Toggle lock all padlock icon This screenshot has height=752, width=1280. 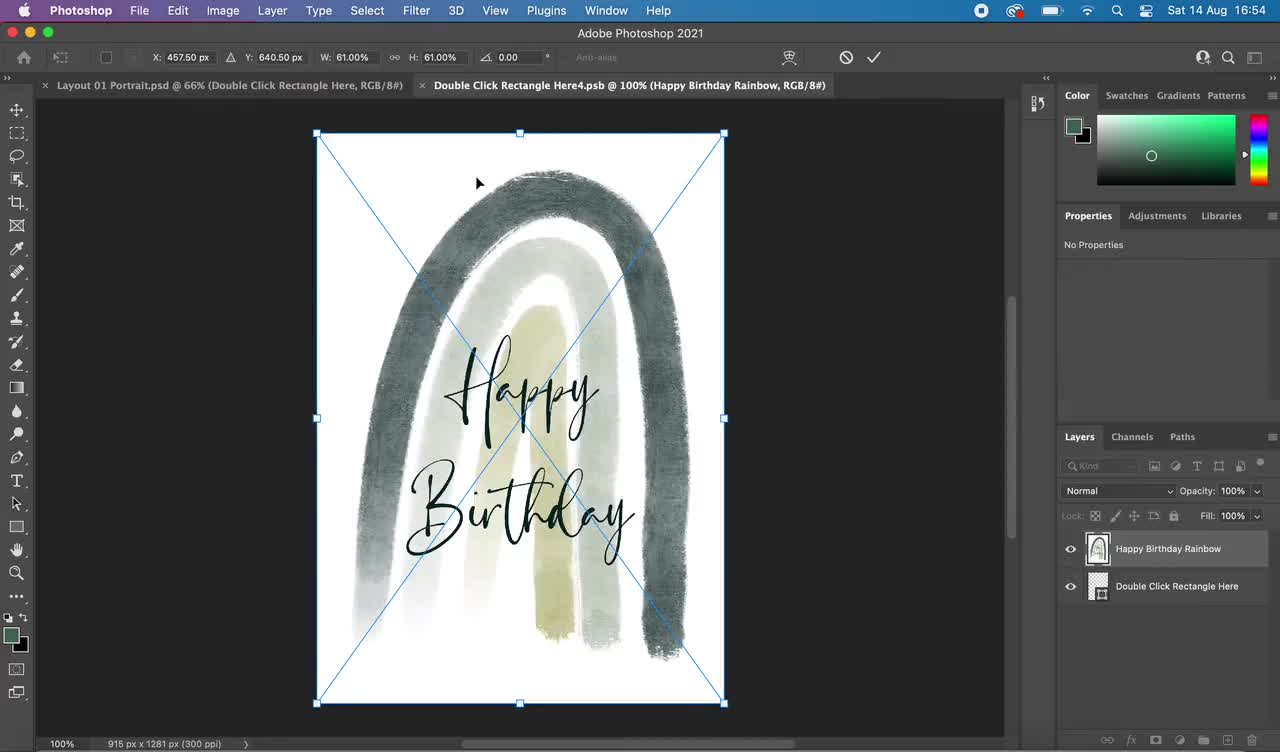tap(1174, 516)
